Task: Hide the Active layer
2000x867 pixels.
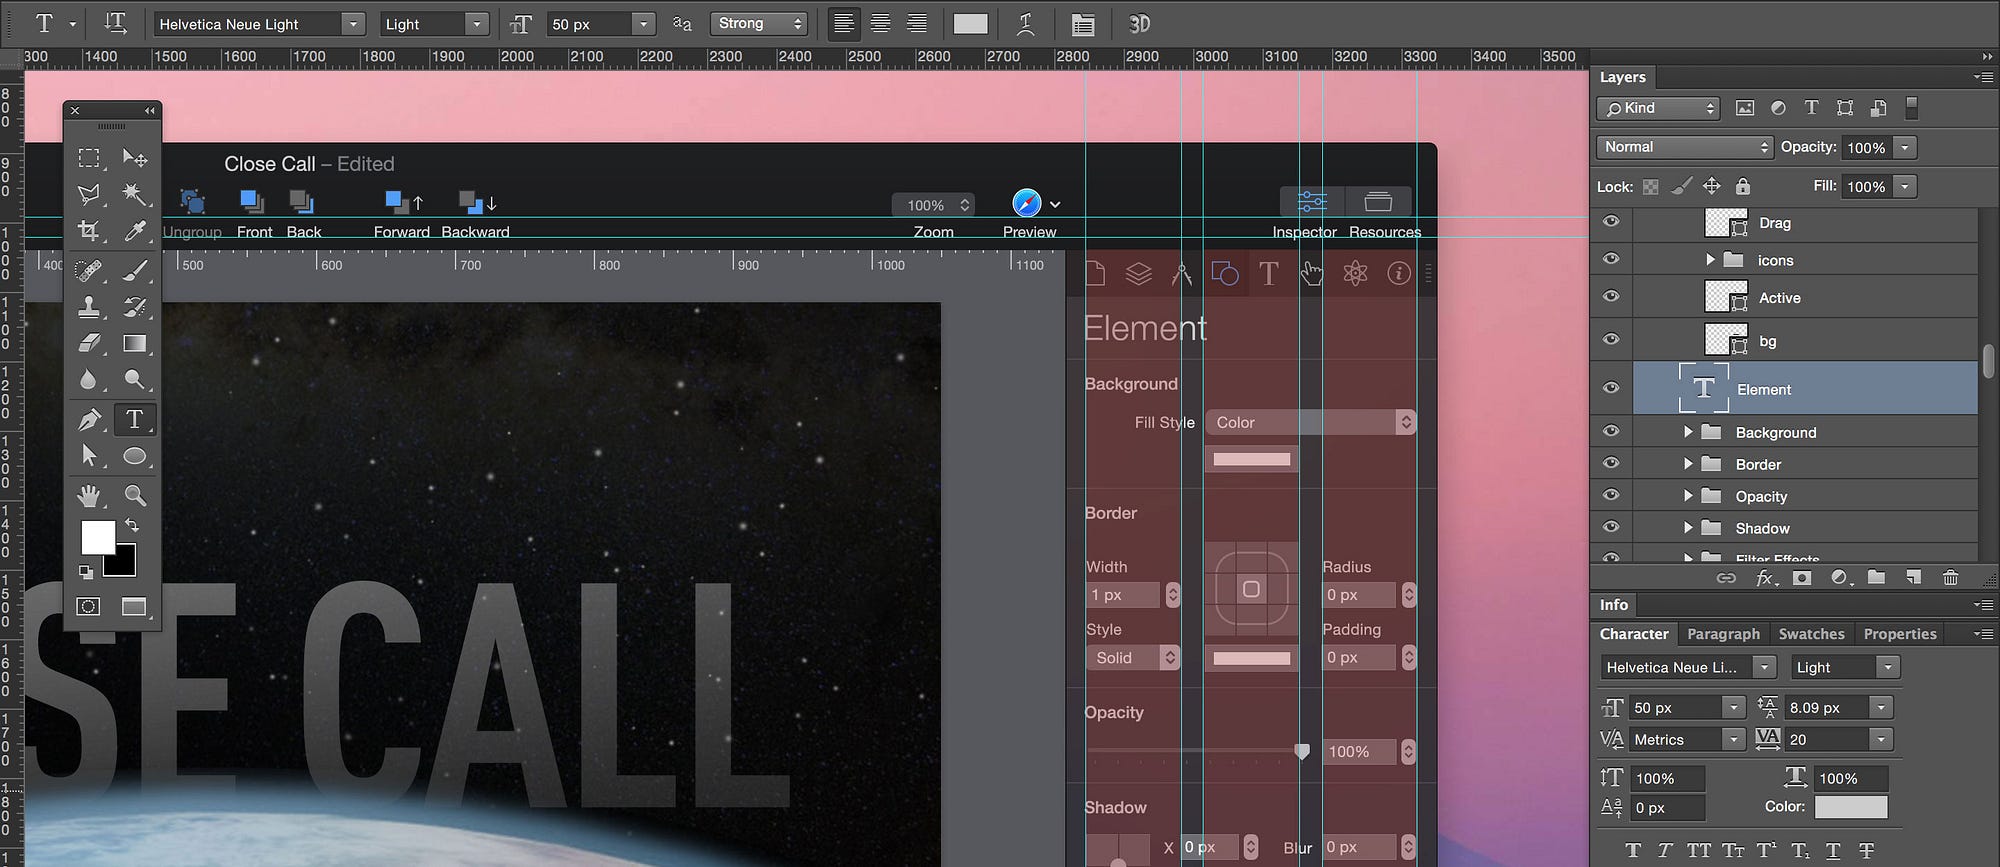Action: click(1611, 297)
